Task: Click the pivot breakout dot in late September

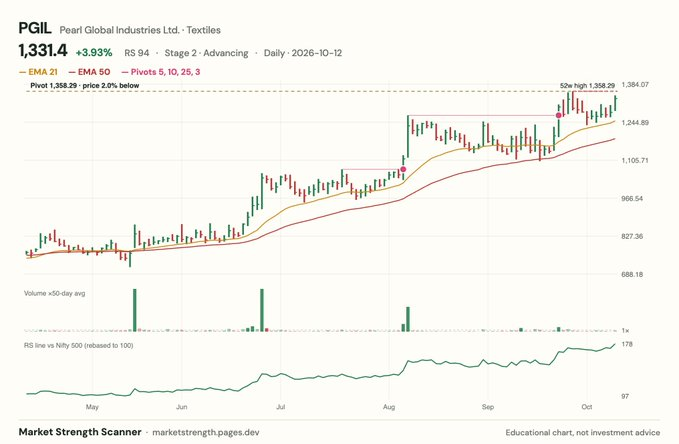Action: [x=559, y=115]
